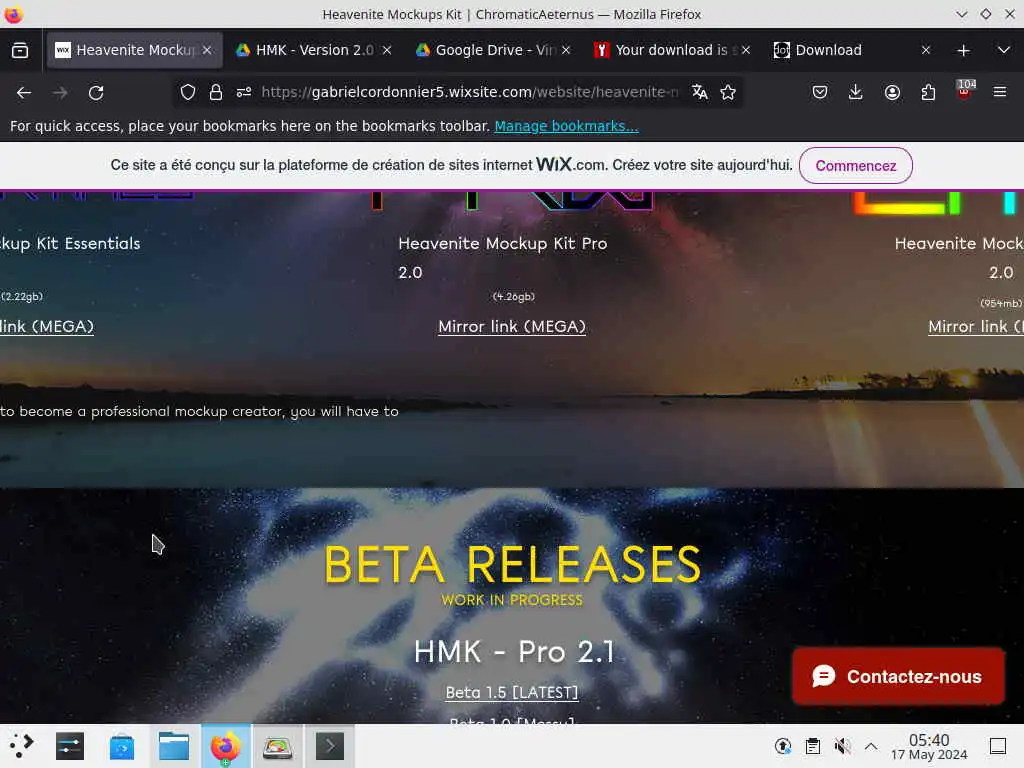This screenshot has width=1024, height=768.
Task: Click the HMK - Pro 2.1 heading
Action: (514, 652)
